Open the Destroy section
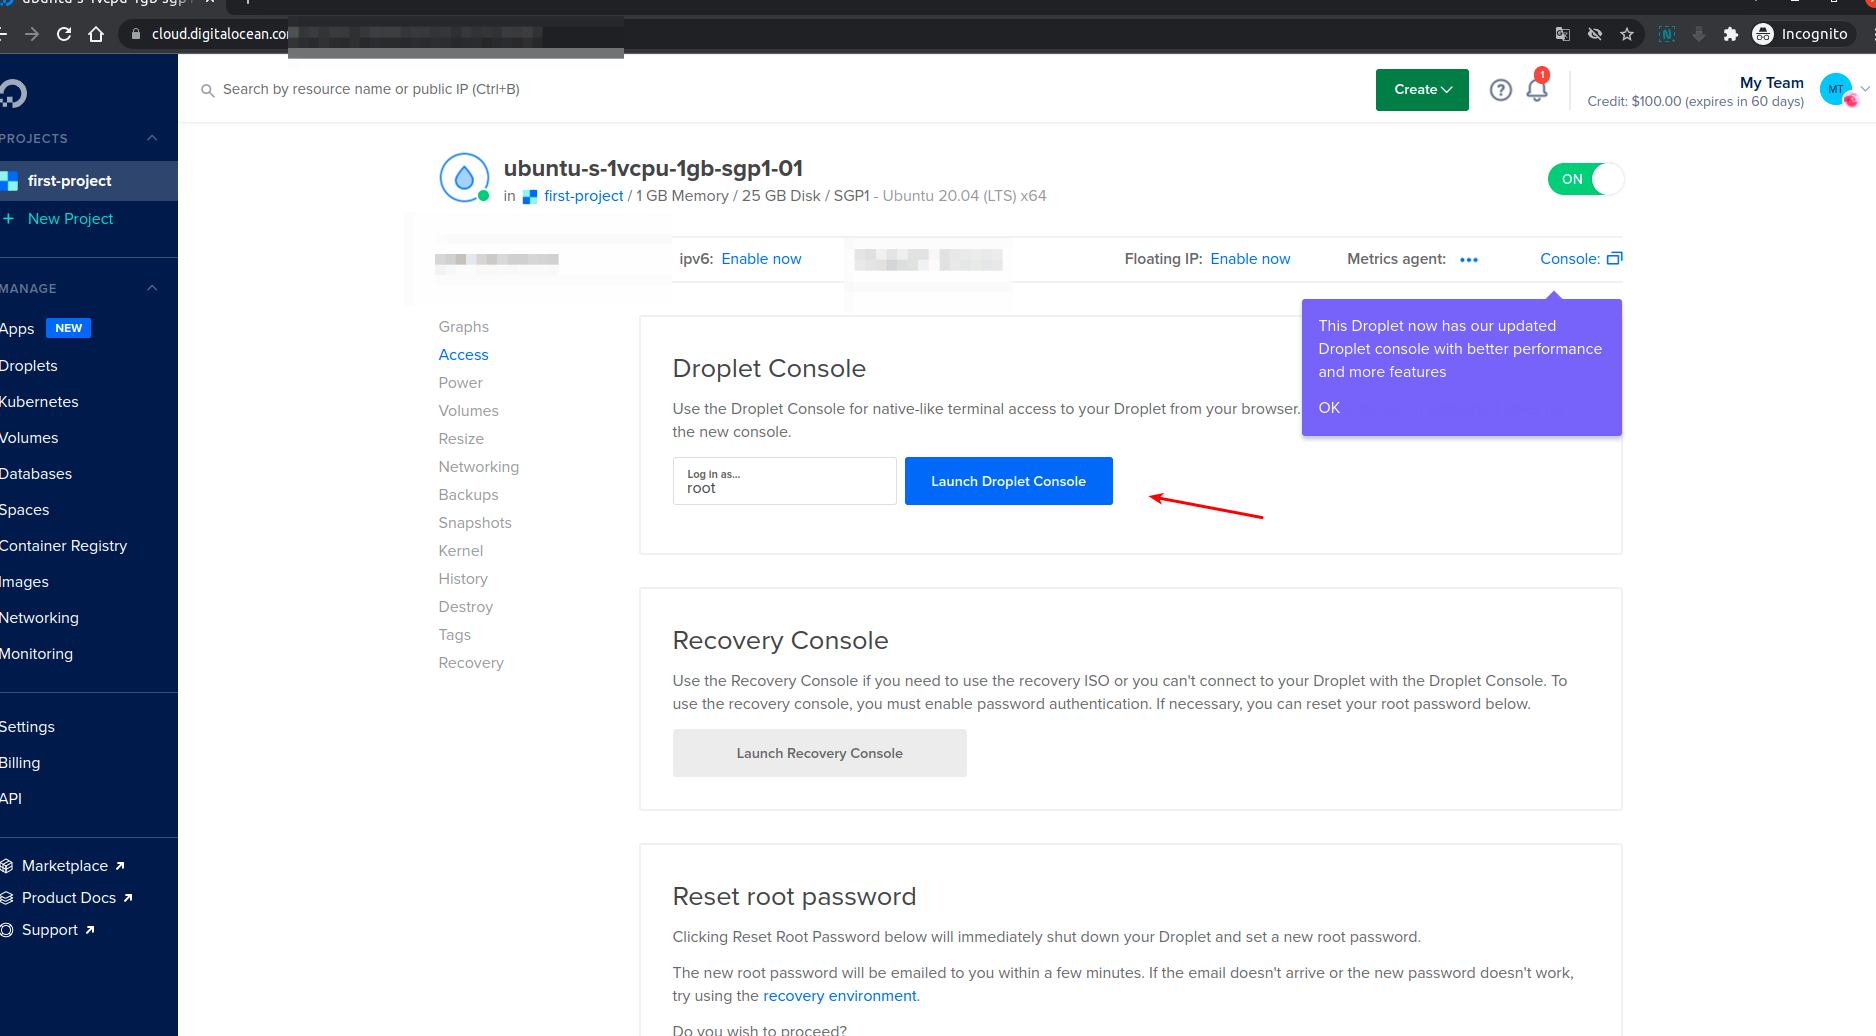1876x1036 pixels. pos(466,607)
